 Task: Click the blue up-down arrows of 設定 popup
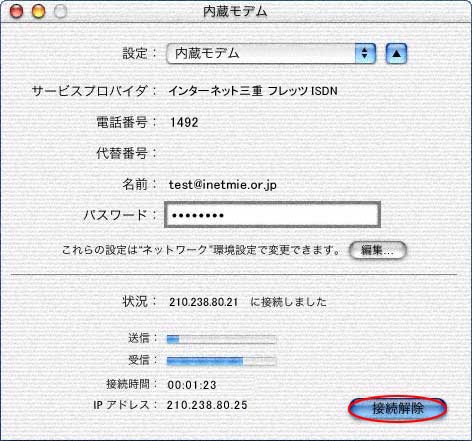[x=365, y=53]
